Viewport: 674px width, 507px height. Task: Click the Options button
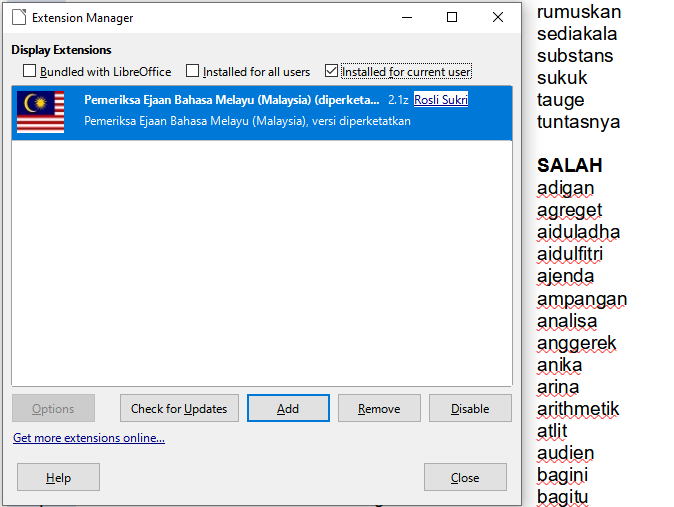point(53,408)
